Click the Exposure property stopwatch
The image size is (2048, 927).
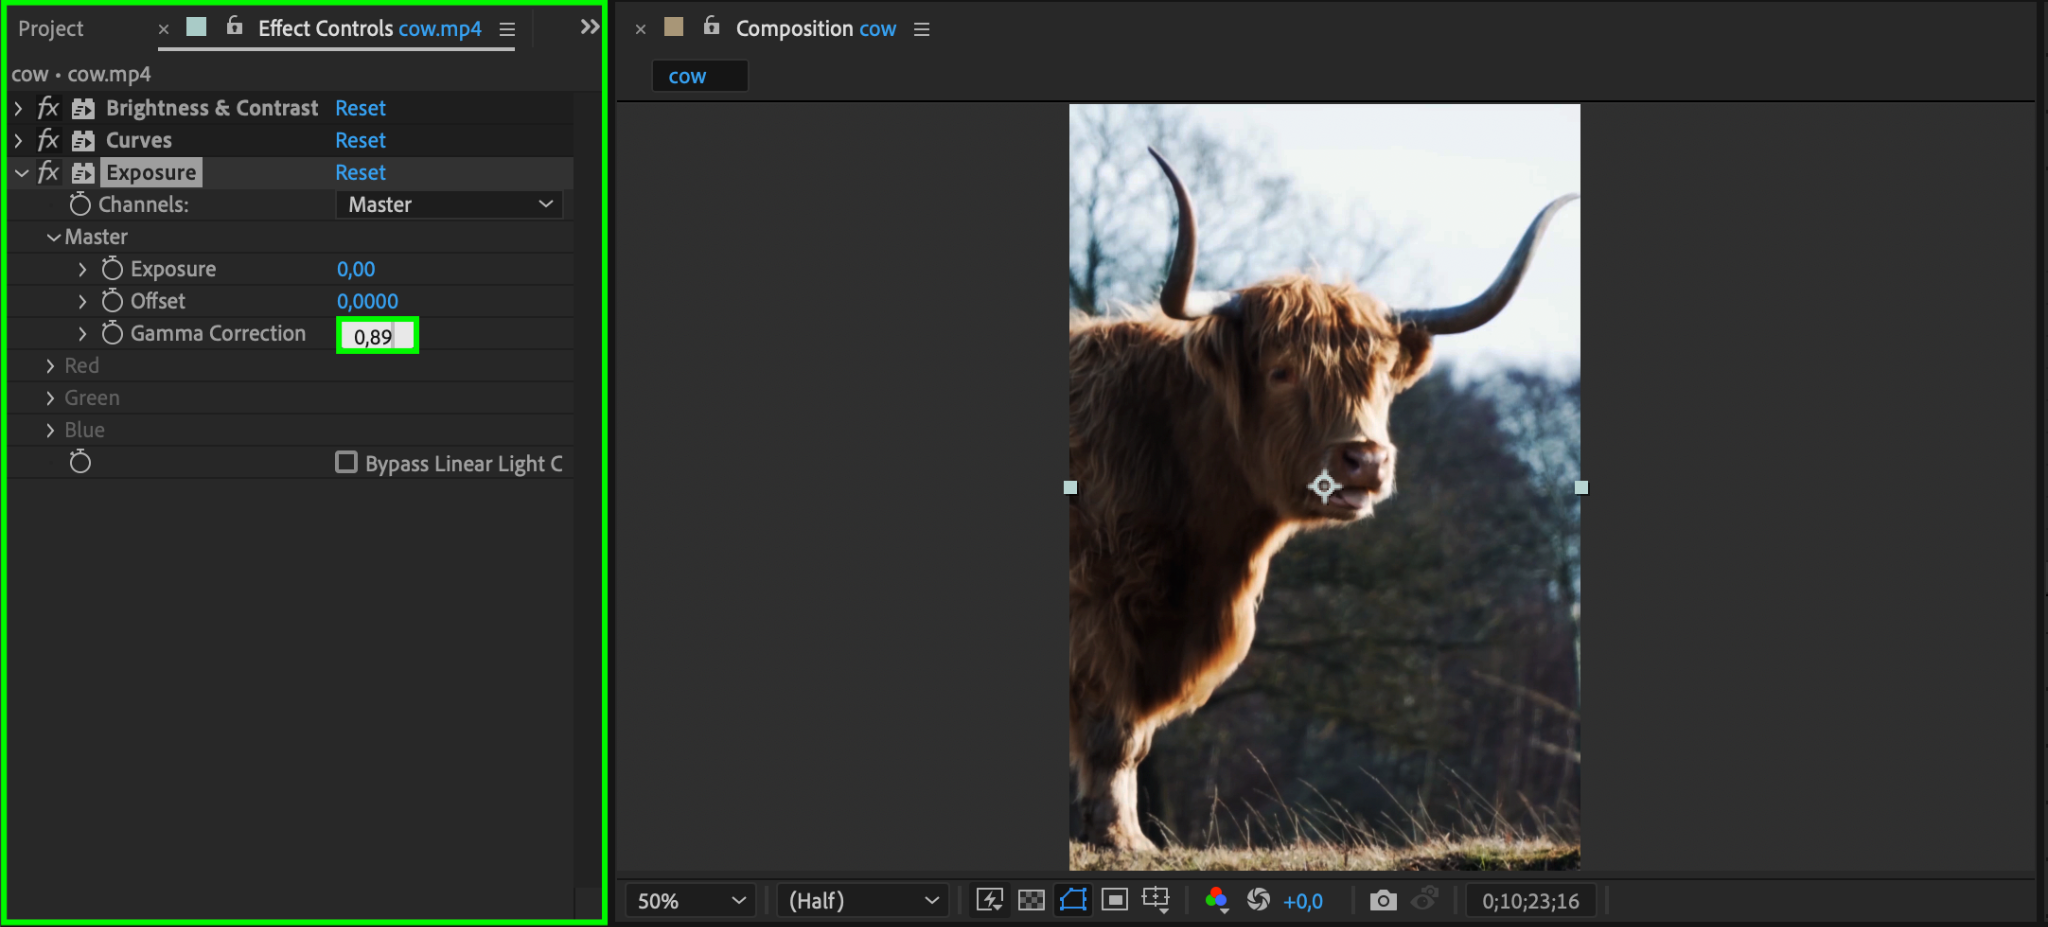click(112, 269)
